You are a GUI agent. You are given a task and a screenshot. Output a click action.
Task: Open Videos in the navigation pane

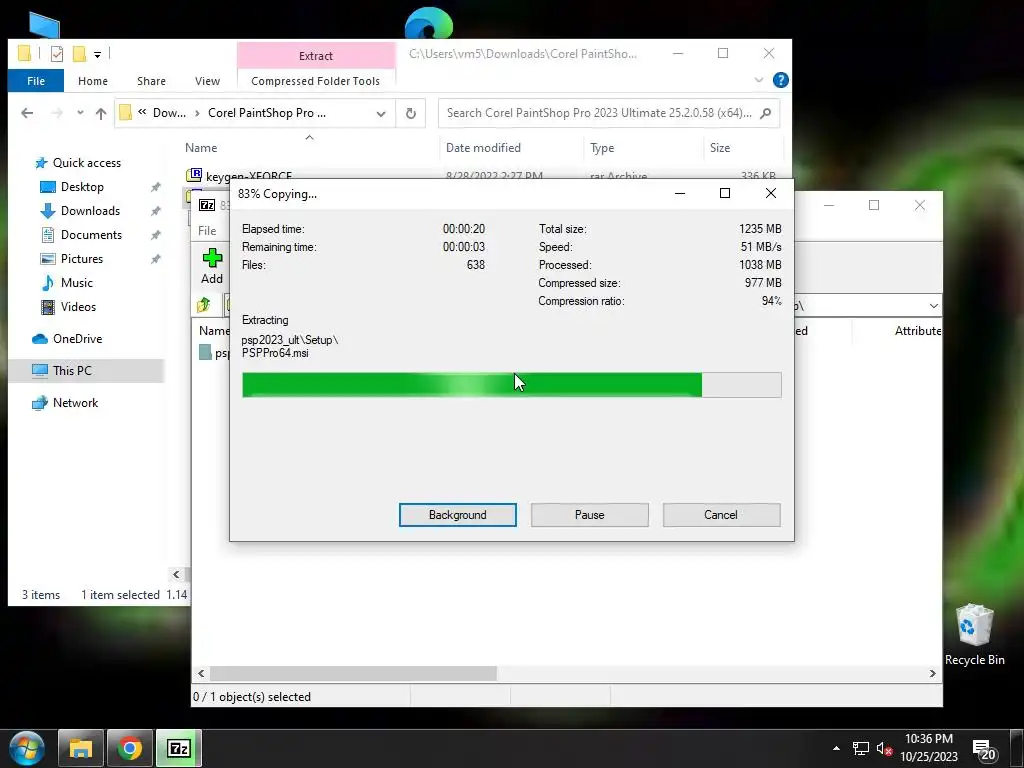[x=78, y=307]
